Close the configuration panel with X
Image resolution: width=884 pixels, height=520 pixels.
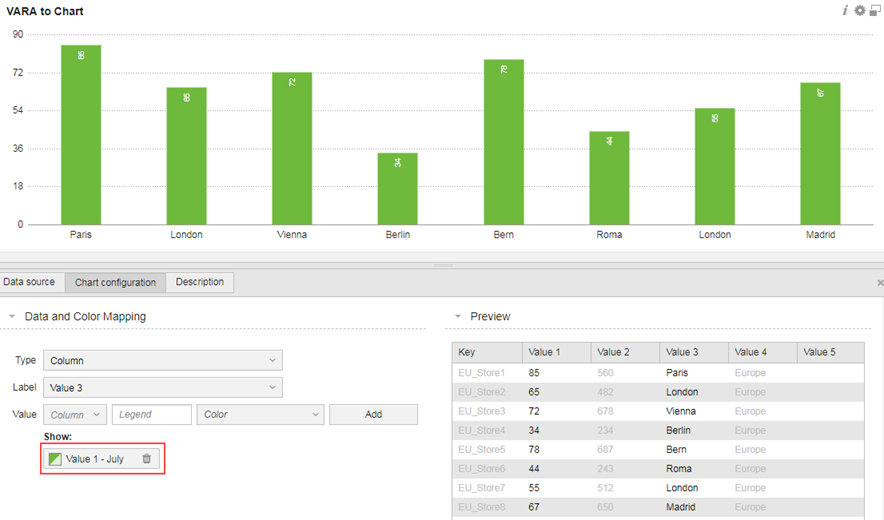[x=879, y=283]
